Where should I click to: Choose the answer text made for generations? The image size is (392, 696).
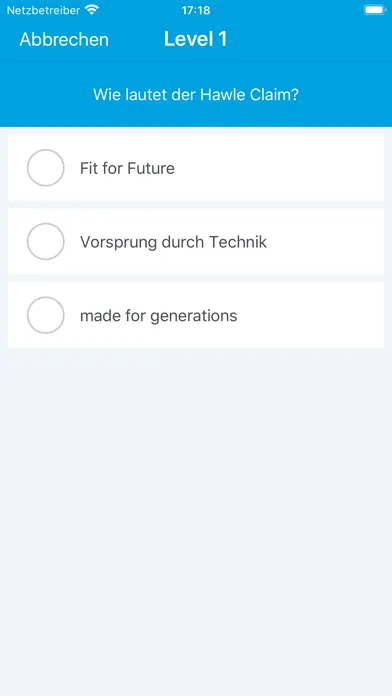coord(158,316)
